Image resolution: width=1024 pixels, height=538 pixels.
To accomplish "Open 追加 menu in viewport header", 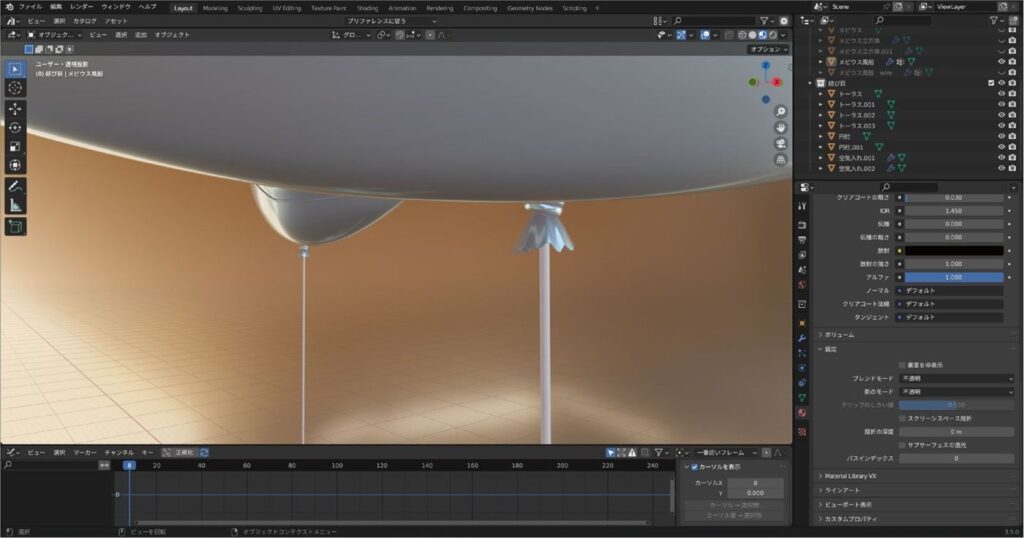I will (x=140, y=35).
